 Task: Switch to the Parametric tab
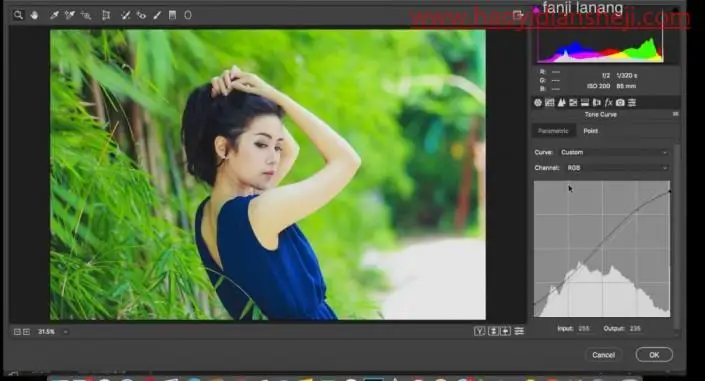553,131
